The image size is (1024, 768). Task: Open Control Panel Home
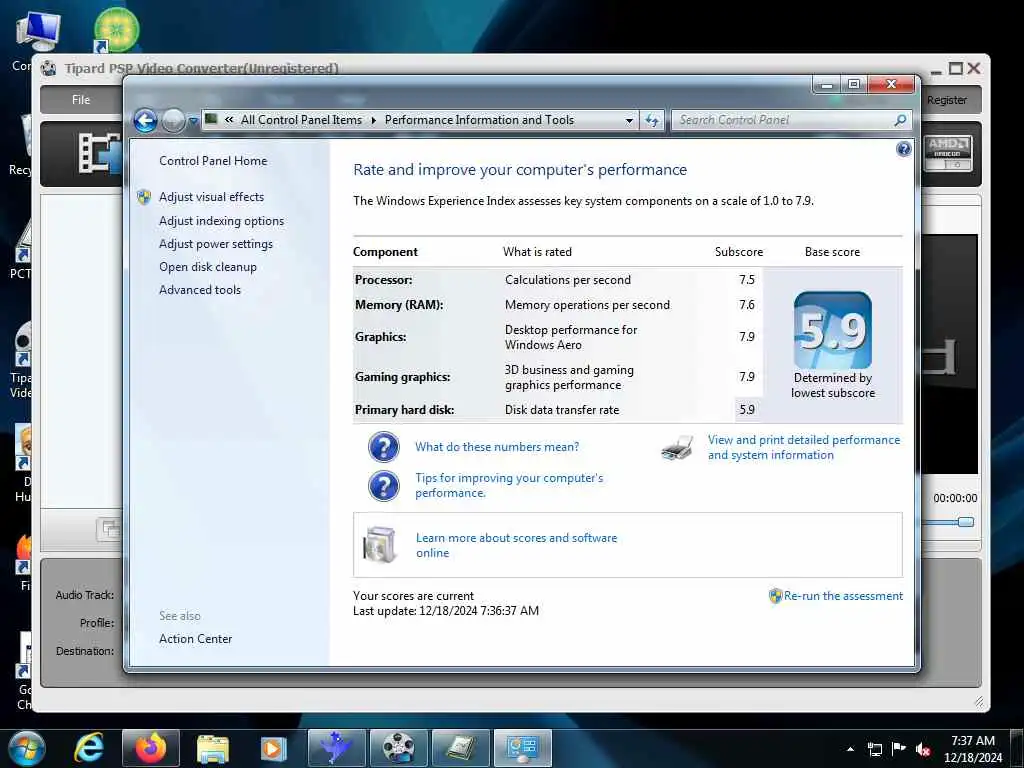click(213, 161)
